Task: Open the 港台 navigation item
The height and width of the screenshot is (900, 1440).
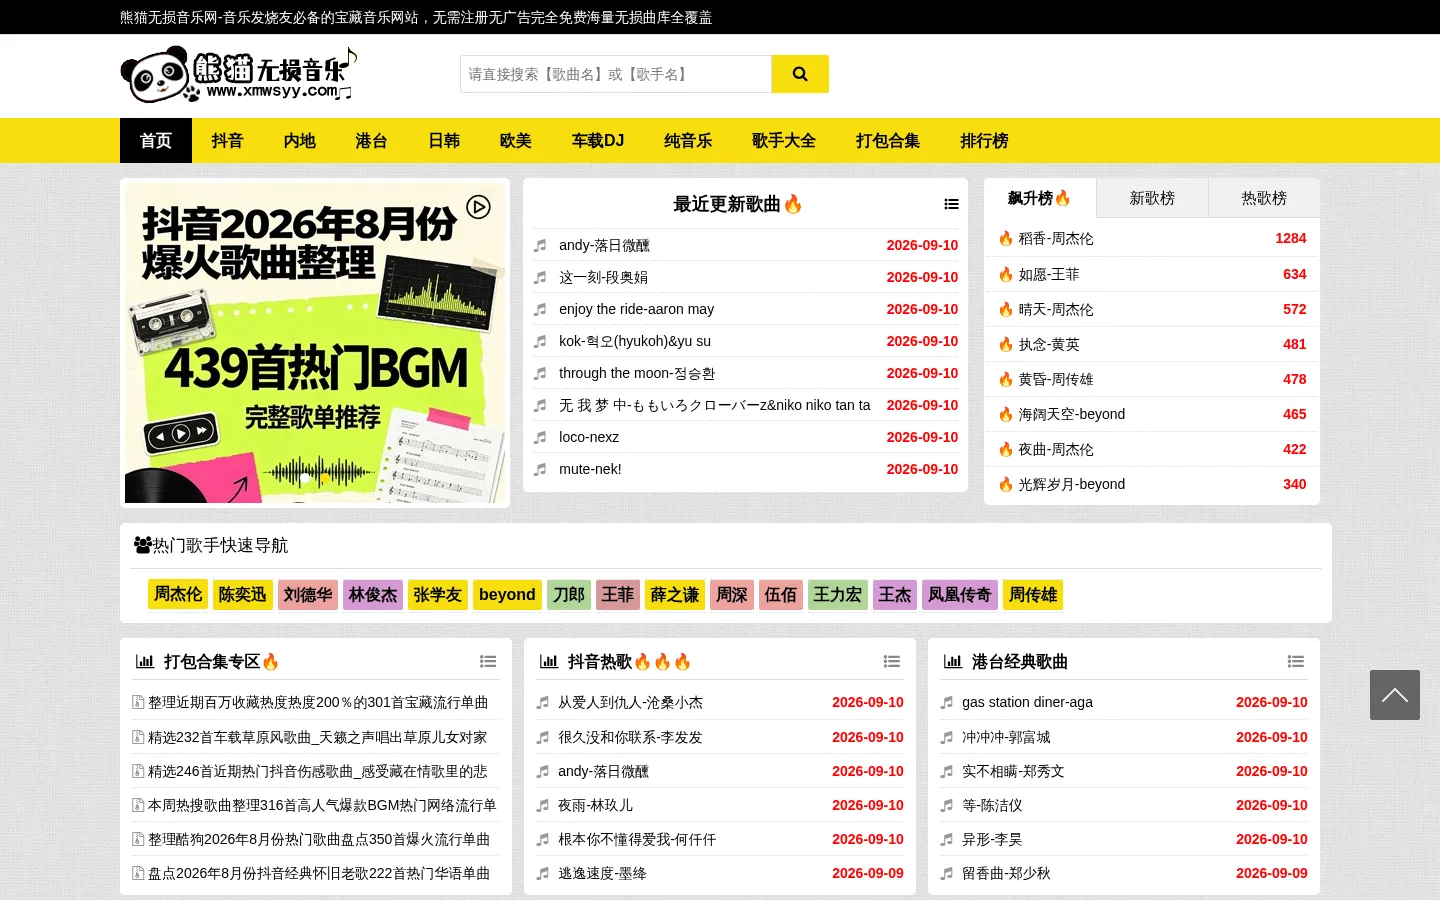Action: tap(372, 140)
